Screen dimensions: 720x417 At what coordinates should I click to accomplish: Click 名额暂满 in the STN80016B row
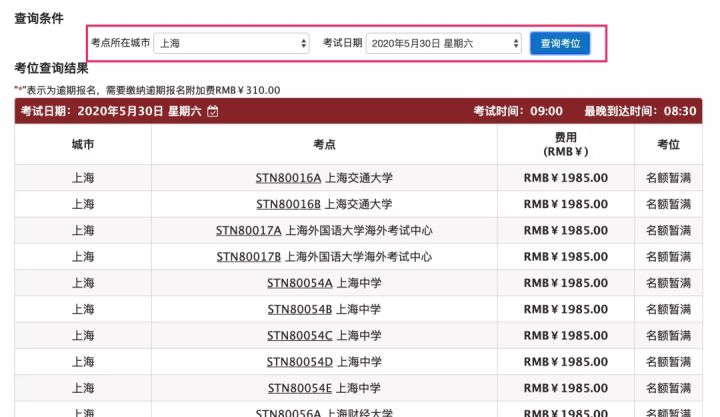(668, 204)
